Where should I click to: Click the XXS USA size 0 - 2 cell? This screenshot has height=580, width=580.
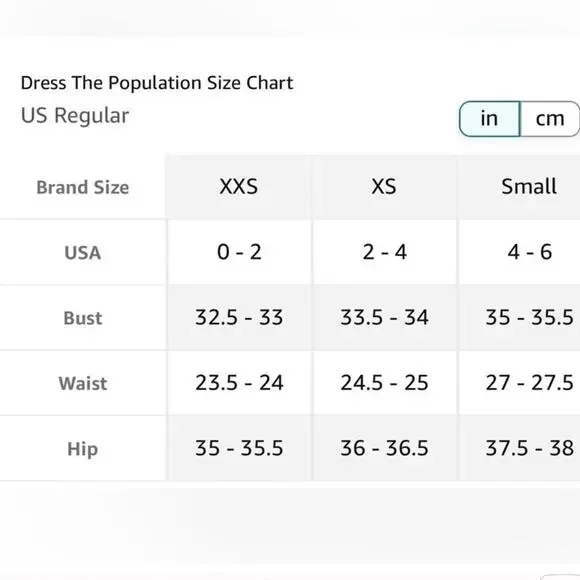[x=239, y=252]
